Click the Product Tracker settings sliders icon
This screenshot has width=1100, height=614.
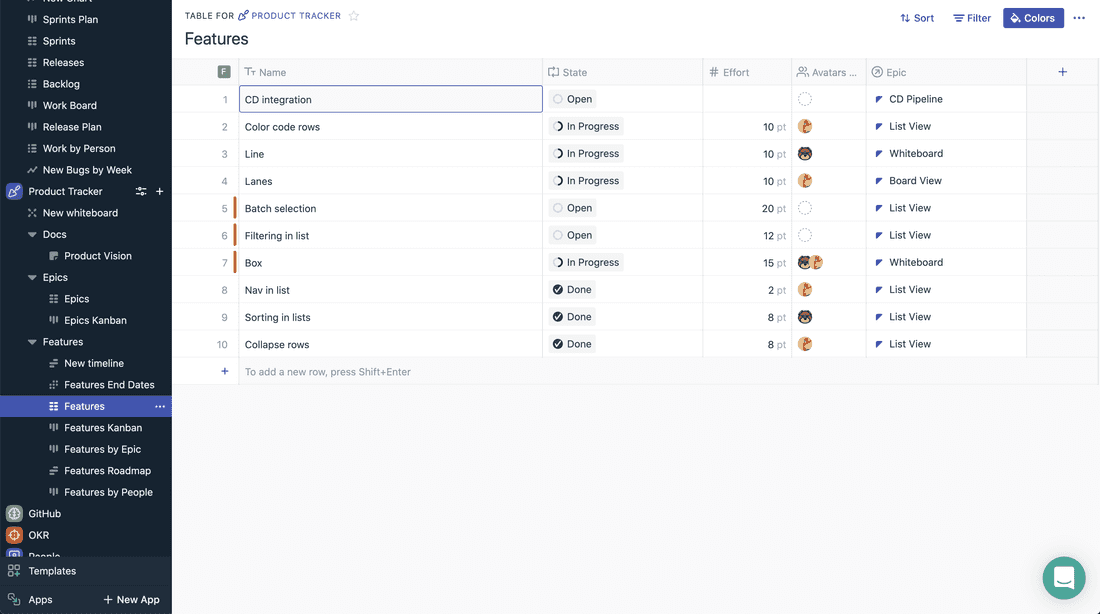point(141,192)
